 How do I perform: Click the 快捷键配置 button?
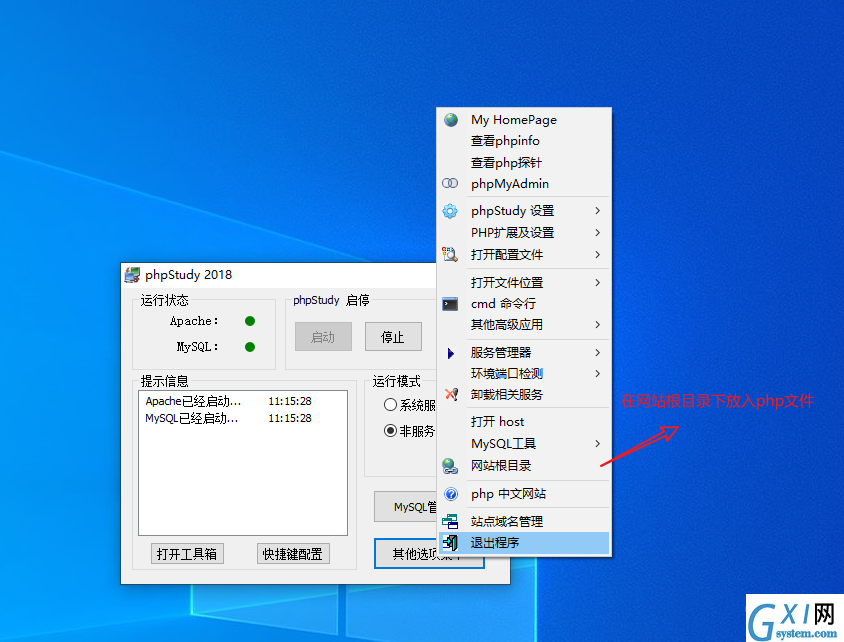point(293,554)
